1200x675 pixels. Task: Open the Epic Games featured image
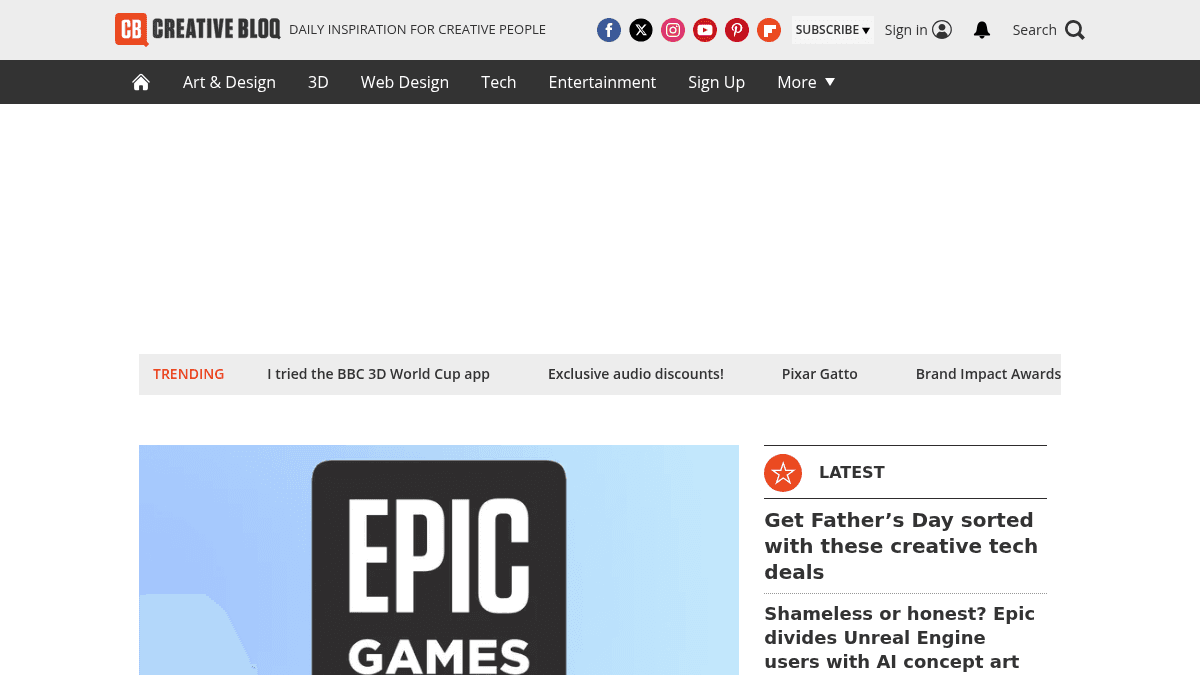tap(439, 560)
